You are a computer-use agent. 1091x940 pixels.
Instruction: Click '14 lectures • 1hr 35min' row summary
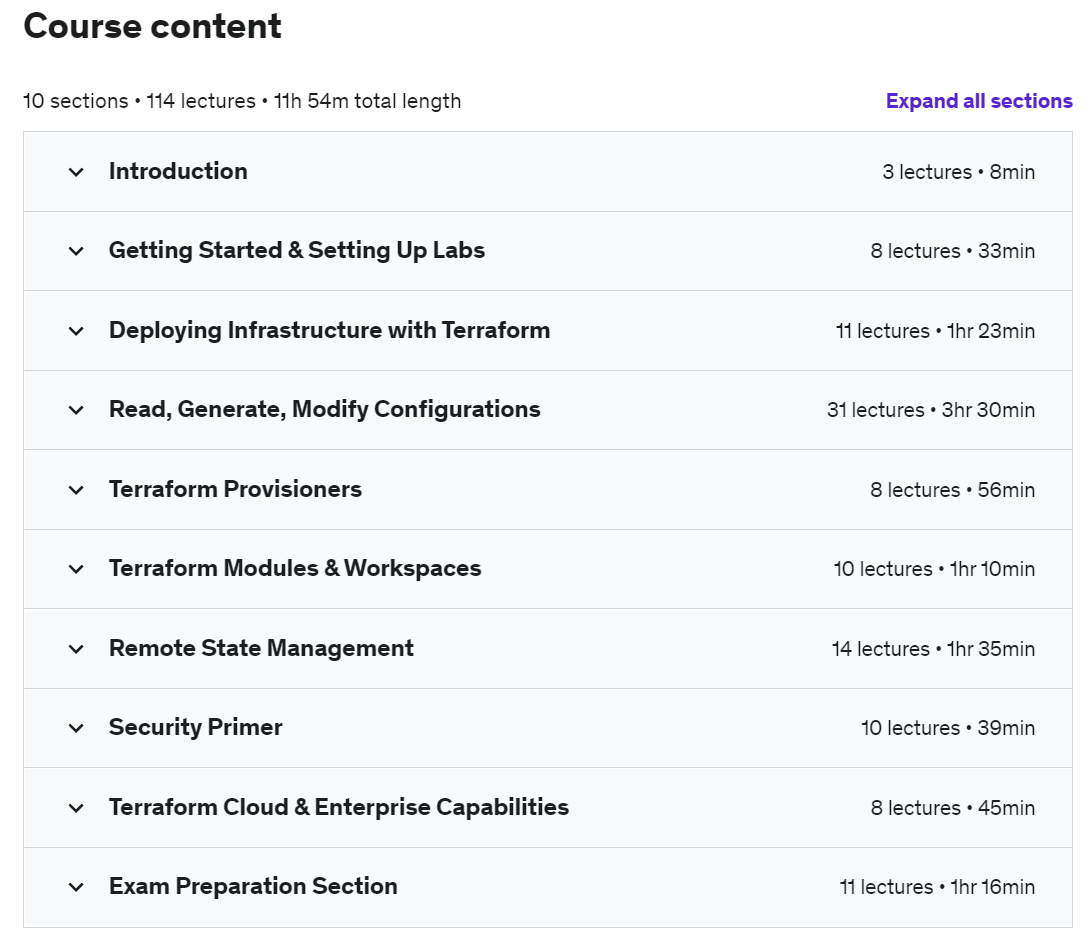(x=932, y=649)
